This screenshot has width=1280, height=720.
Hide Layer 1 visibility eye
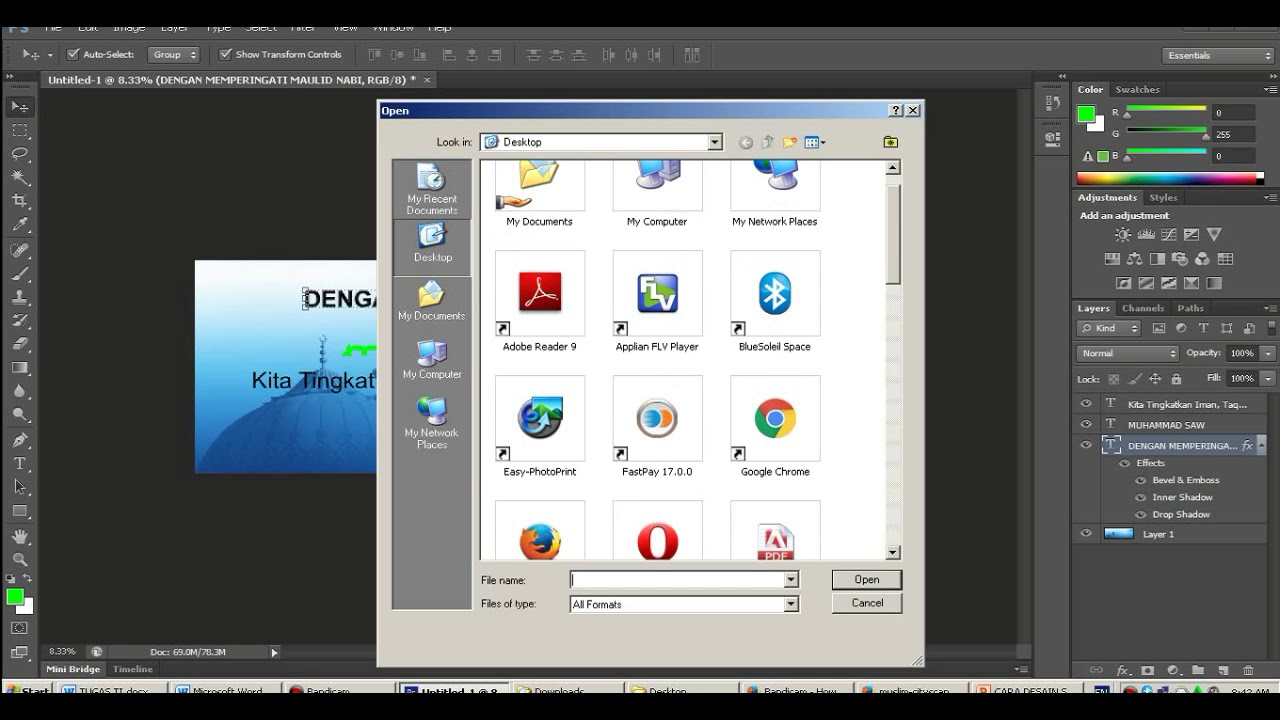tap(1086, 534)
